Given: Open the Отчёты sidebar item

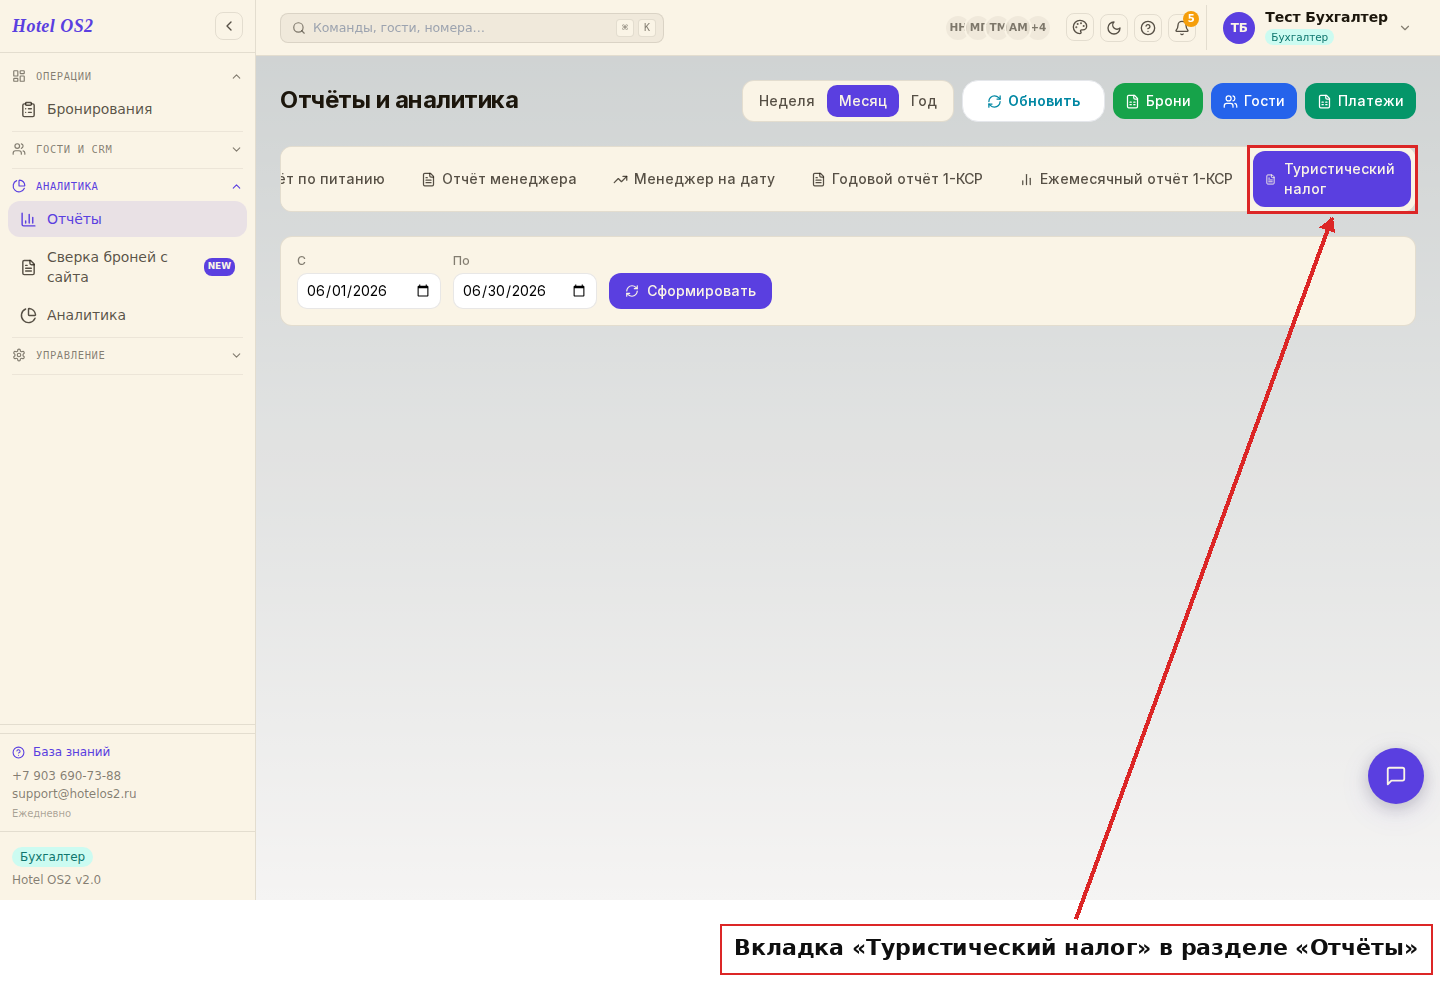Looking at the screenshot, I should [x=127, y=219].
